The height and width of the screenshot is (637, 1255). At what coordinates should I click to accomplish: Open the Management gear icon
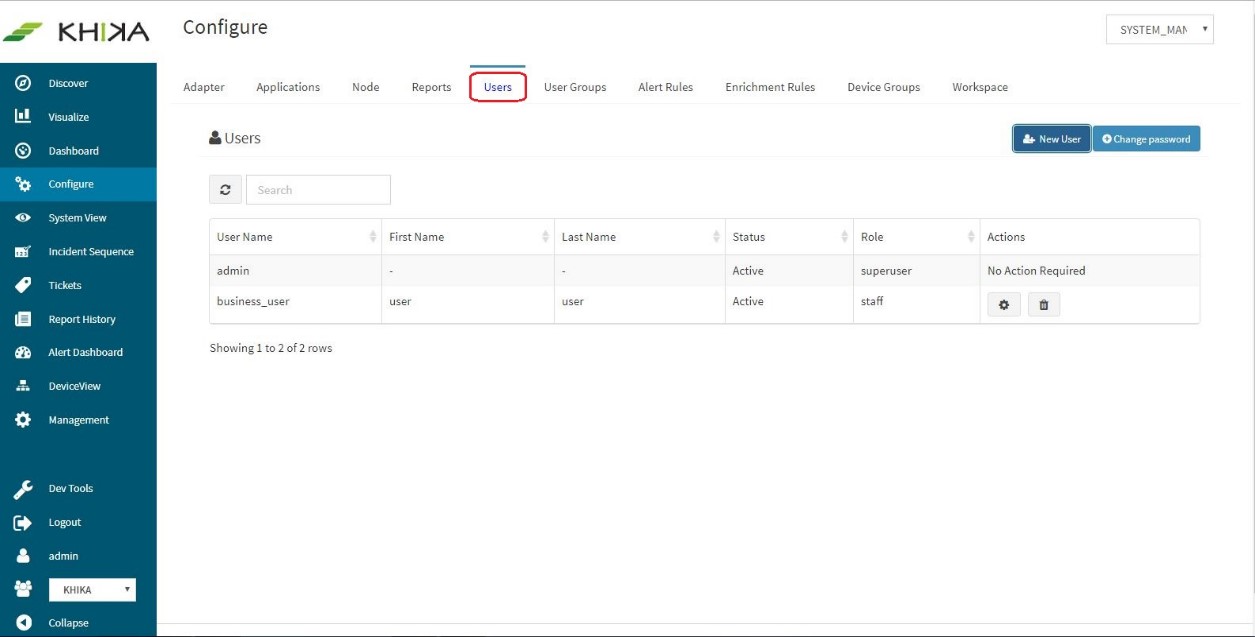click(x=21, y=420)
